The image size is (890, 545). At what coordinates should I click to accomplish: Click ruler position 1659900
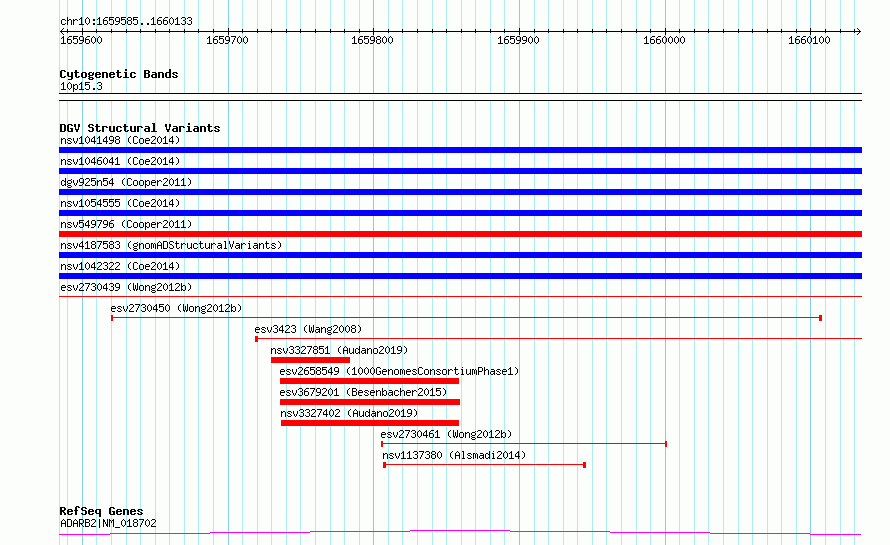[518, 40]
